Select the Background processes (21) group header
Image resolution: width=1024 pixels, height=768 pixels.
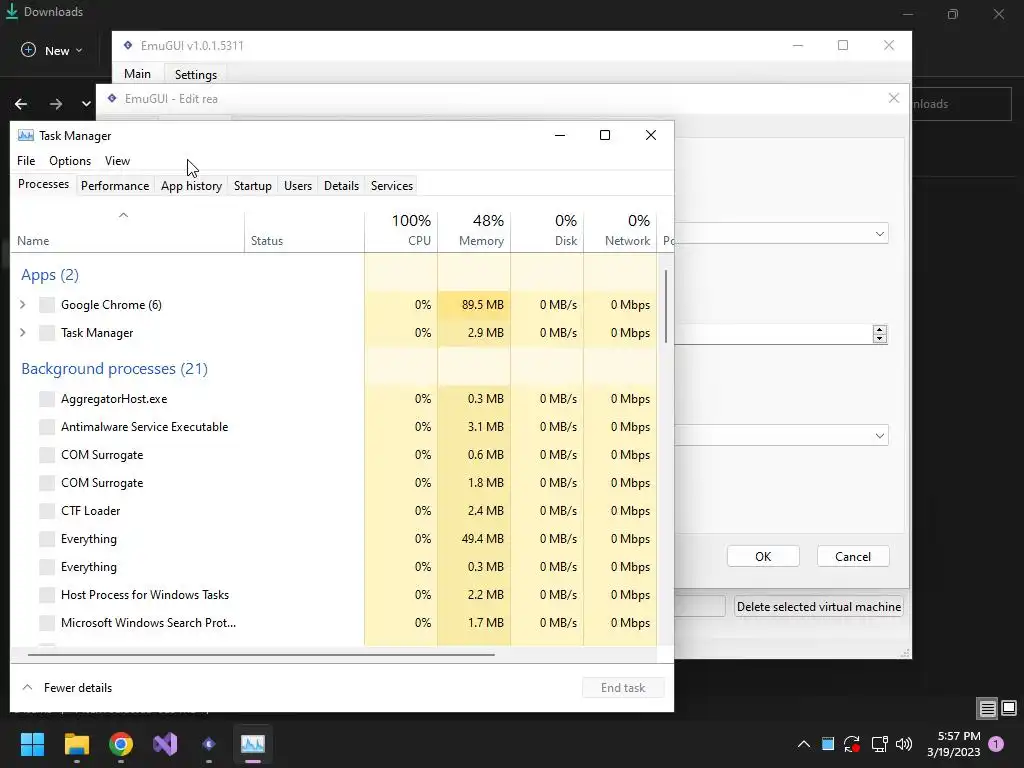click(x=114, y=369)
